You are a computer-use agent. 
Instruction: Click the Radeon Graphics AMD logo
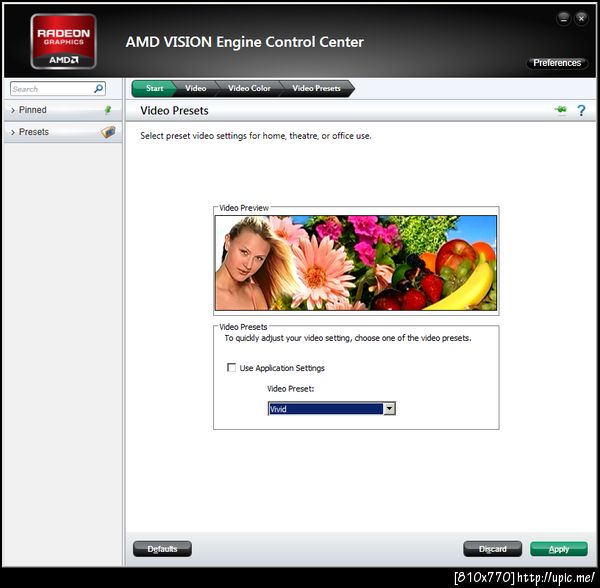64,41
